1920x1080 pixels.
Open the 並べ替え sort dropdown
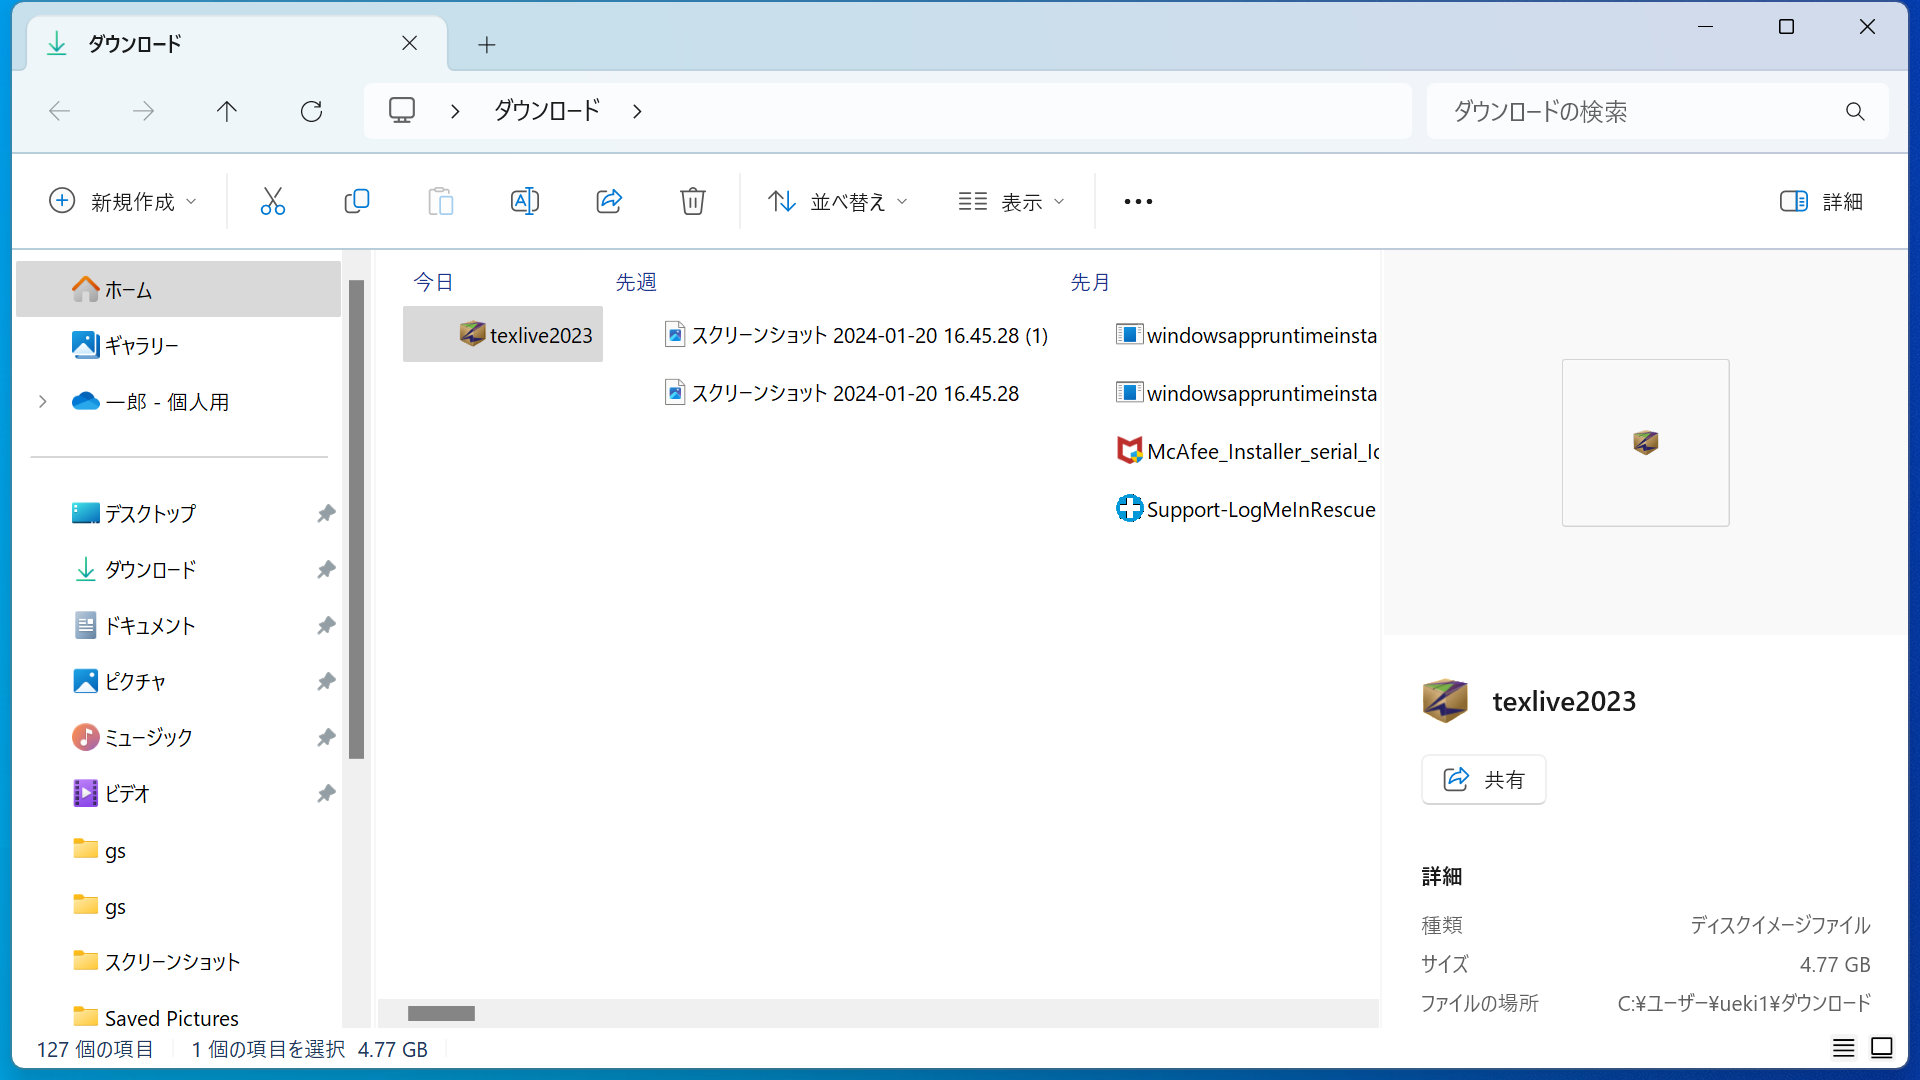click(837, 201)
